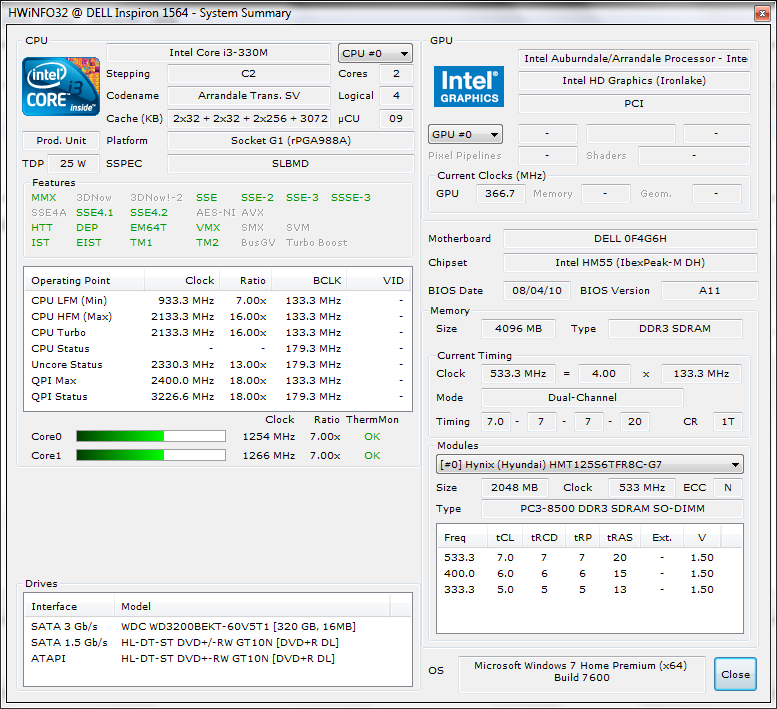Open the GPU #0 selector dropdown
Viewport: 777px width, 709px height.
point(465,134)
